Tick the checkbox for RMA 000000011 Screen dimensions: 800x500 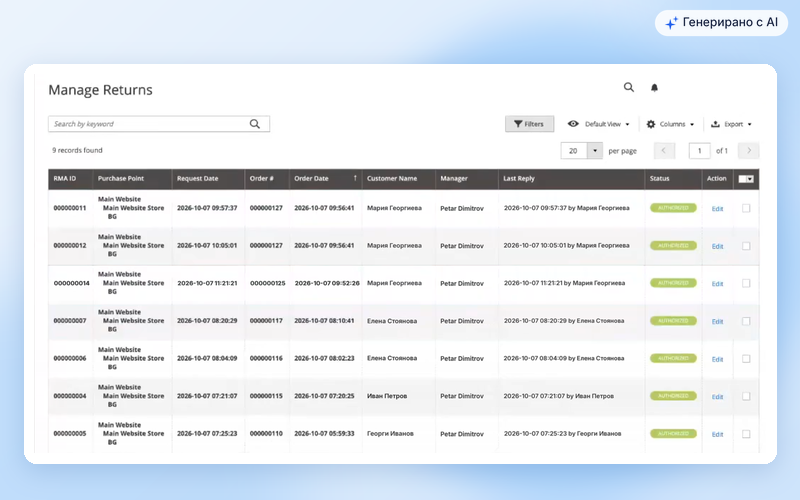coord(746,208)
